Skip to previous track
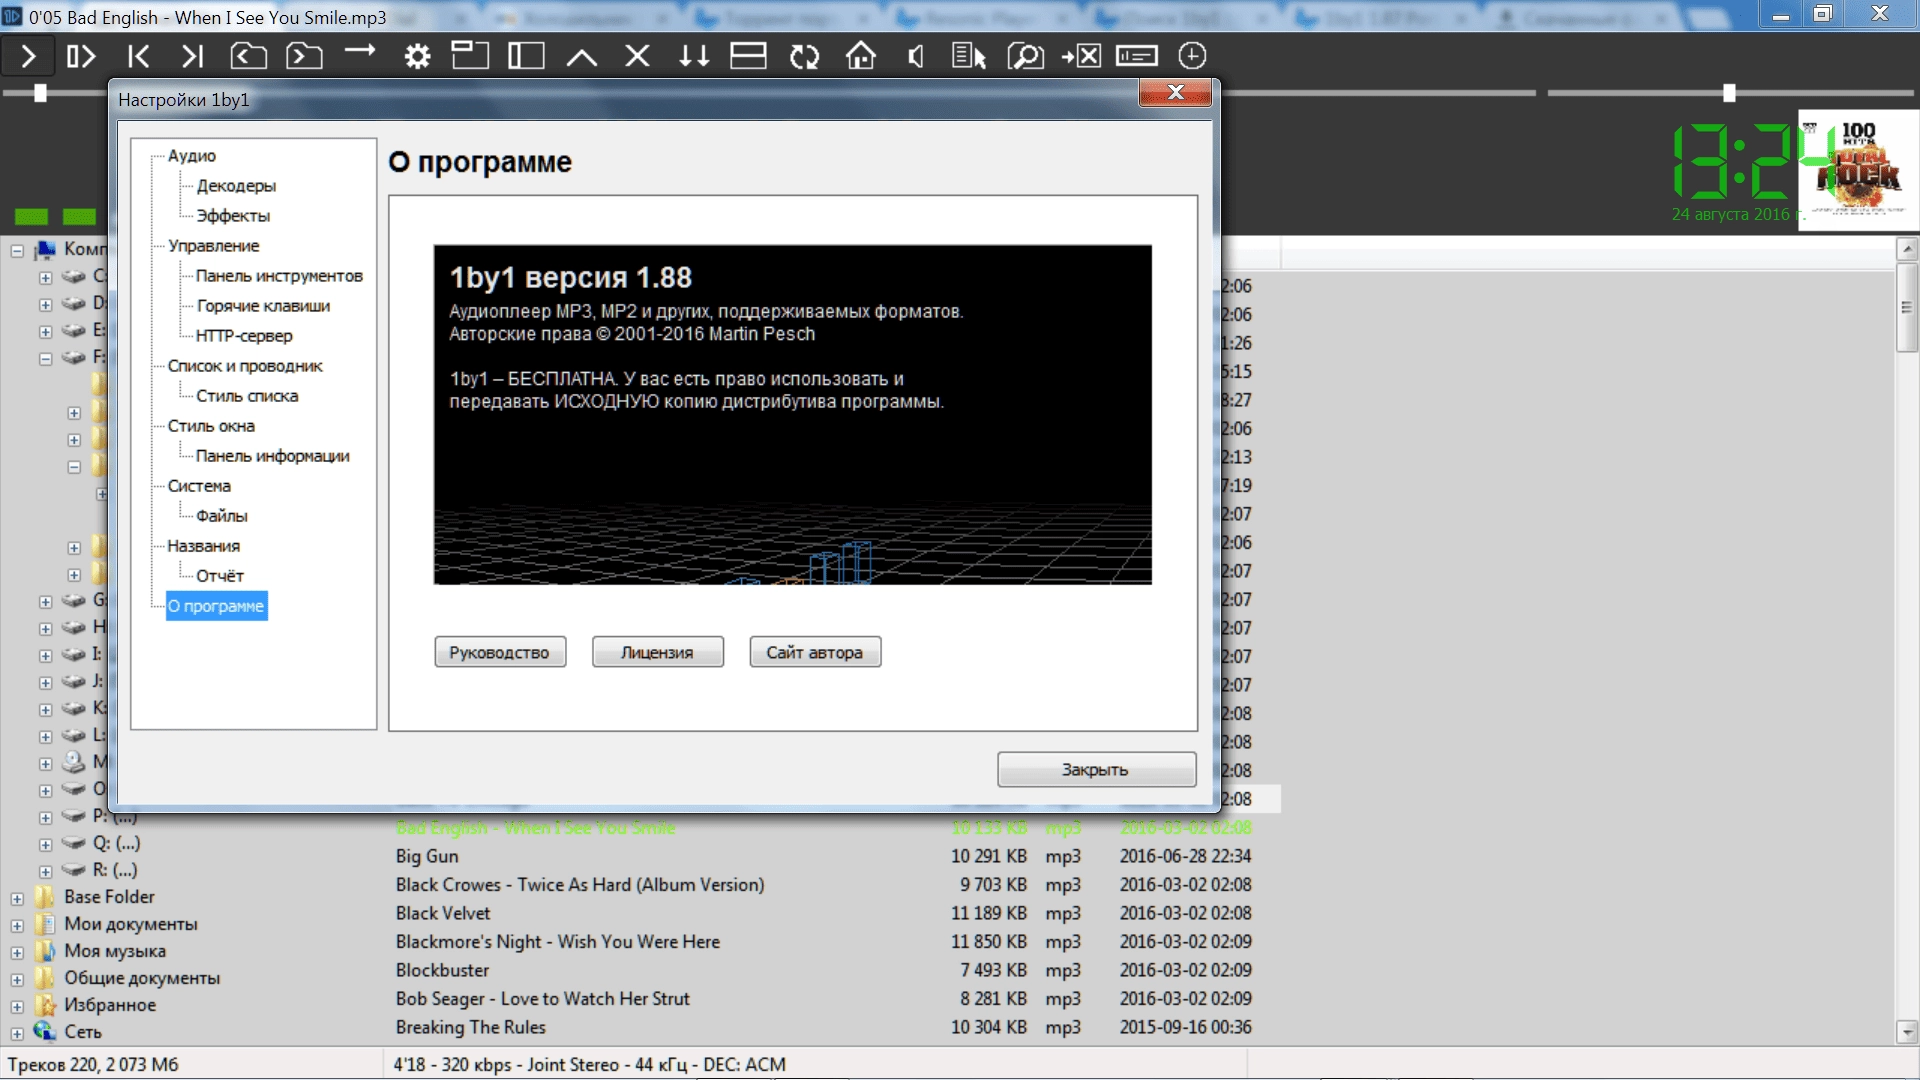Screen dimensions: 1920x1080 click(x=138, y=56)
